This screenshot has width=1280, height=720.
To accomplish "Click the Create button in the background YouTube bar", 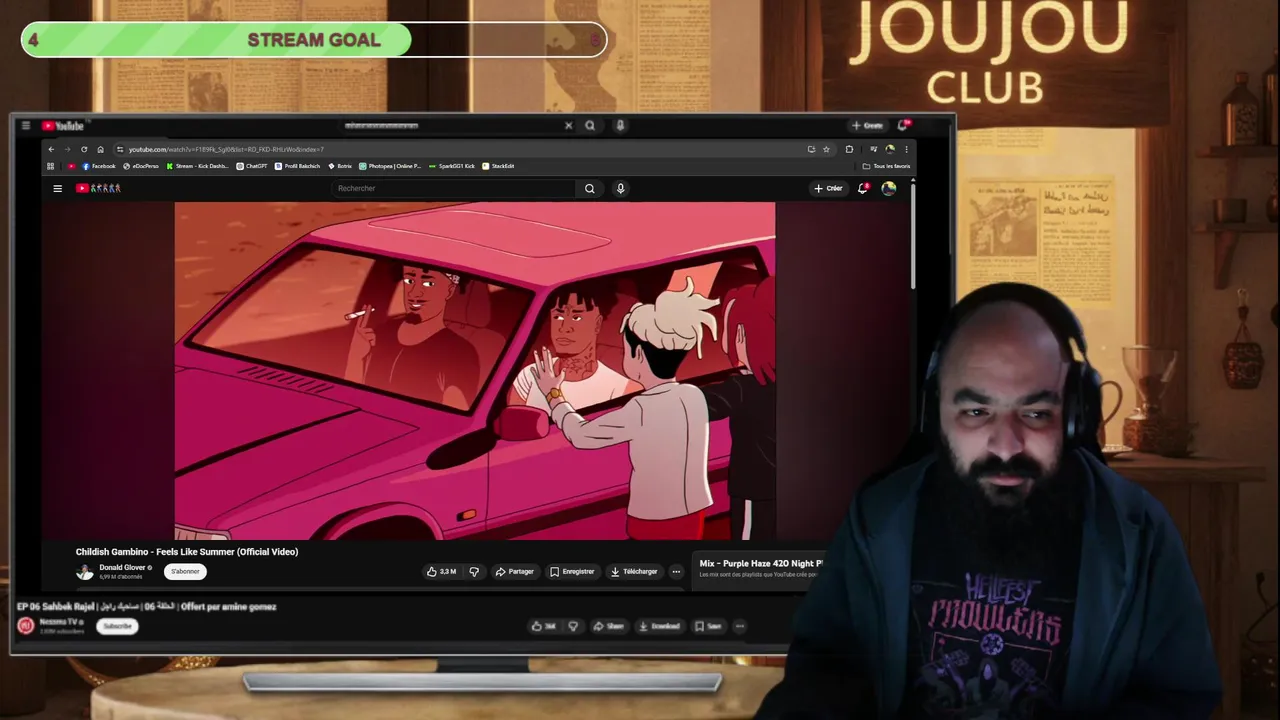I will [867, 126].
